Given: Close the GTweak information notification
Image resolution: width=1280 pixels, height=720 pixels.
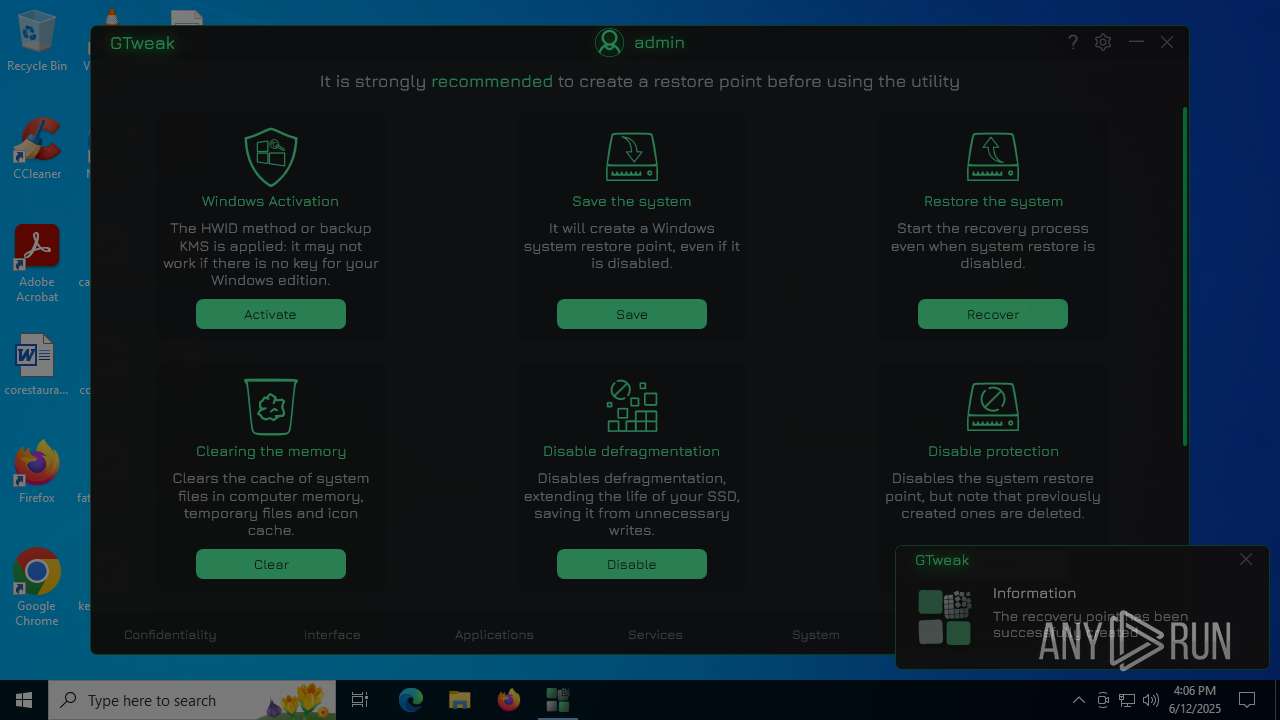Looking at the screenshot, I should (1246, 560).
